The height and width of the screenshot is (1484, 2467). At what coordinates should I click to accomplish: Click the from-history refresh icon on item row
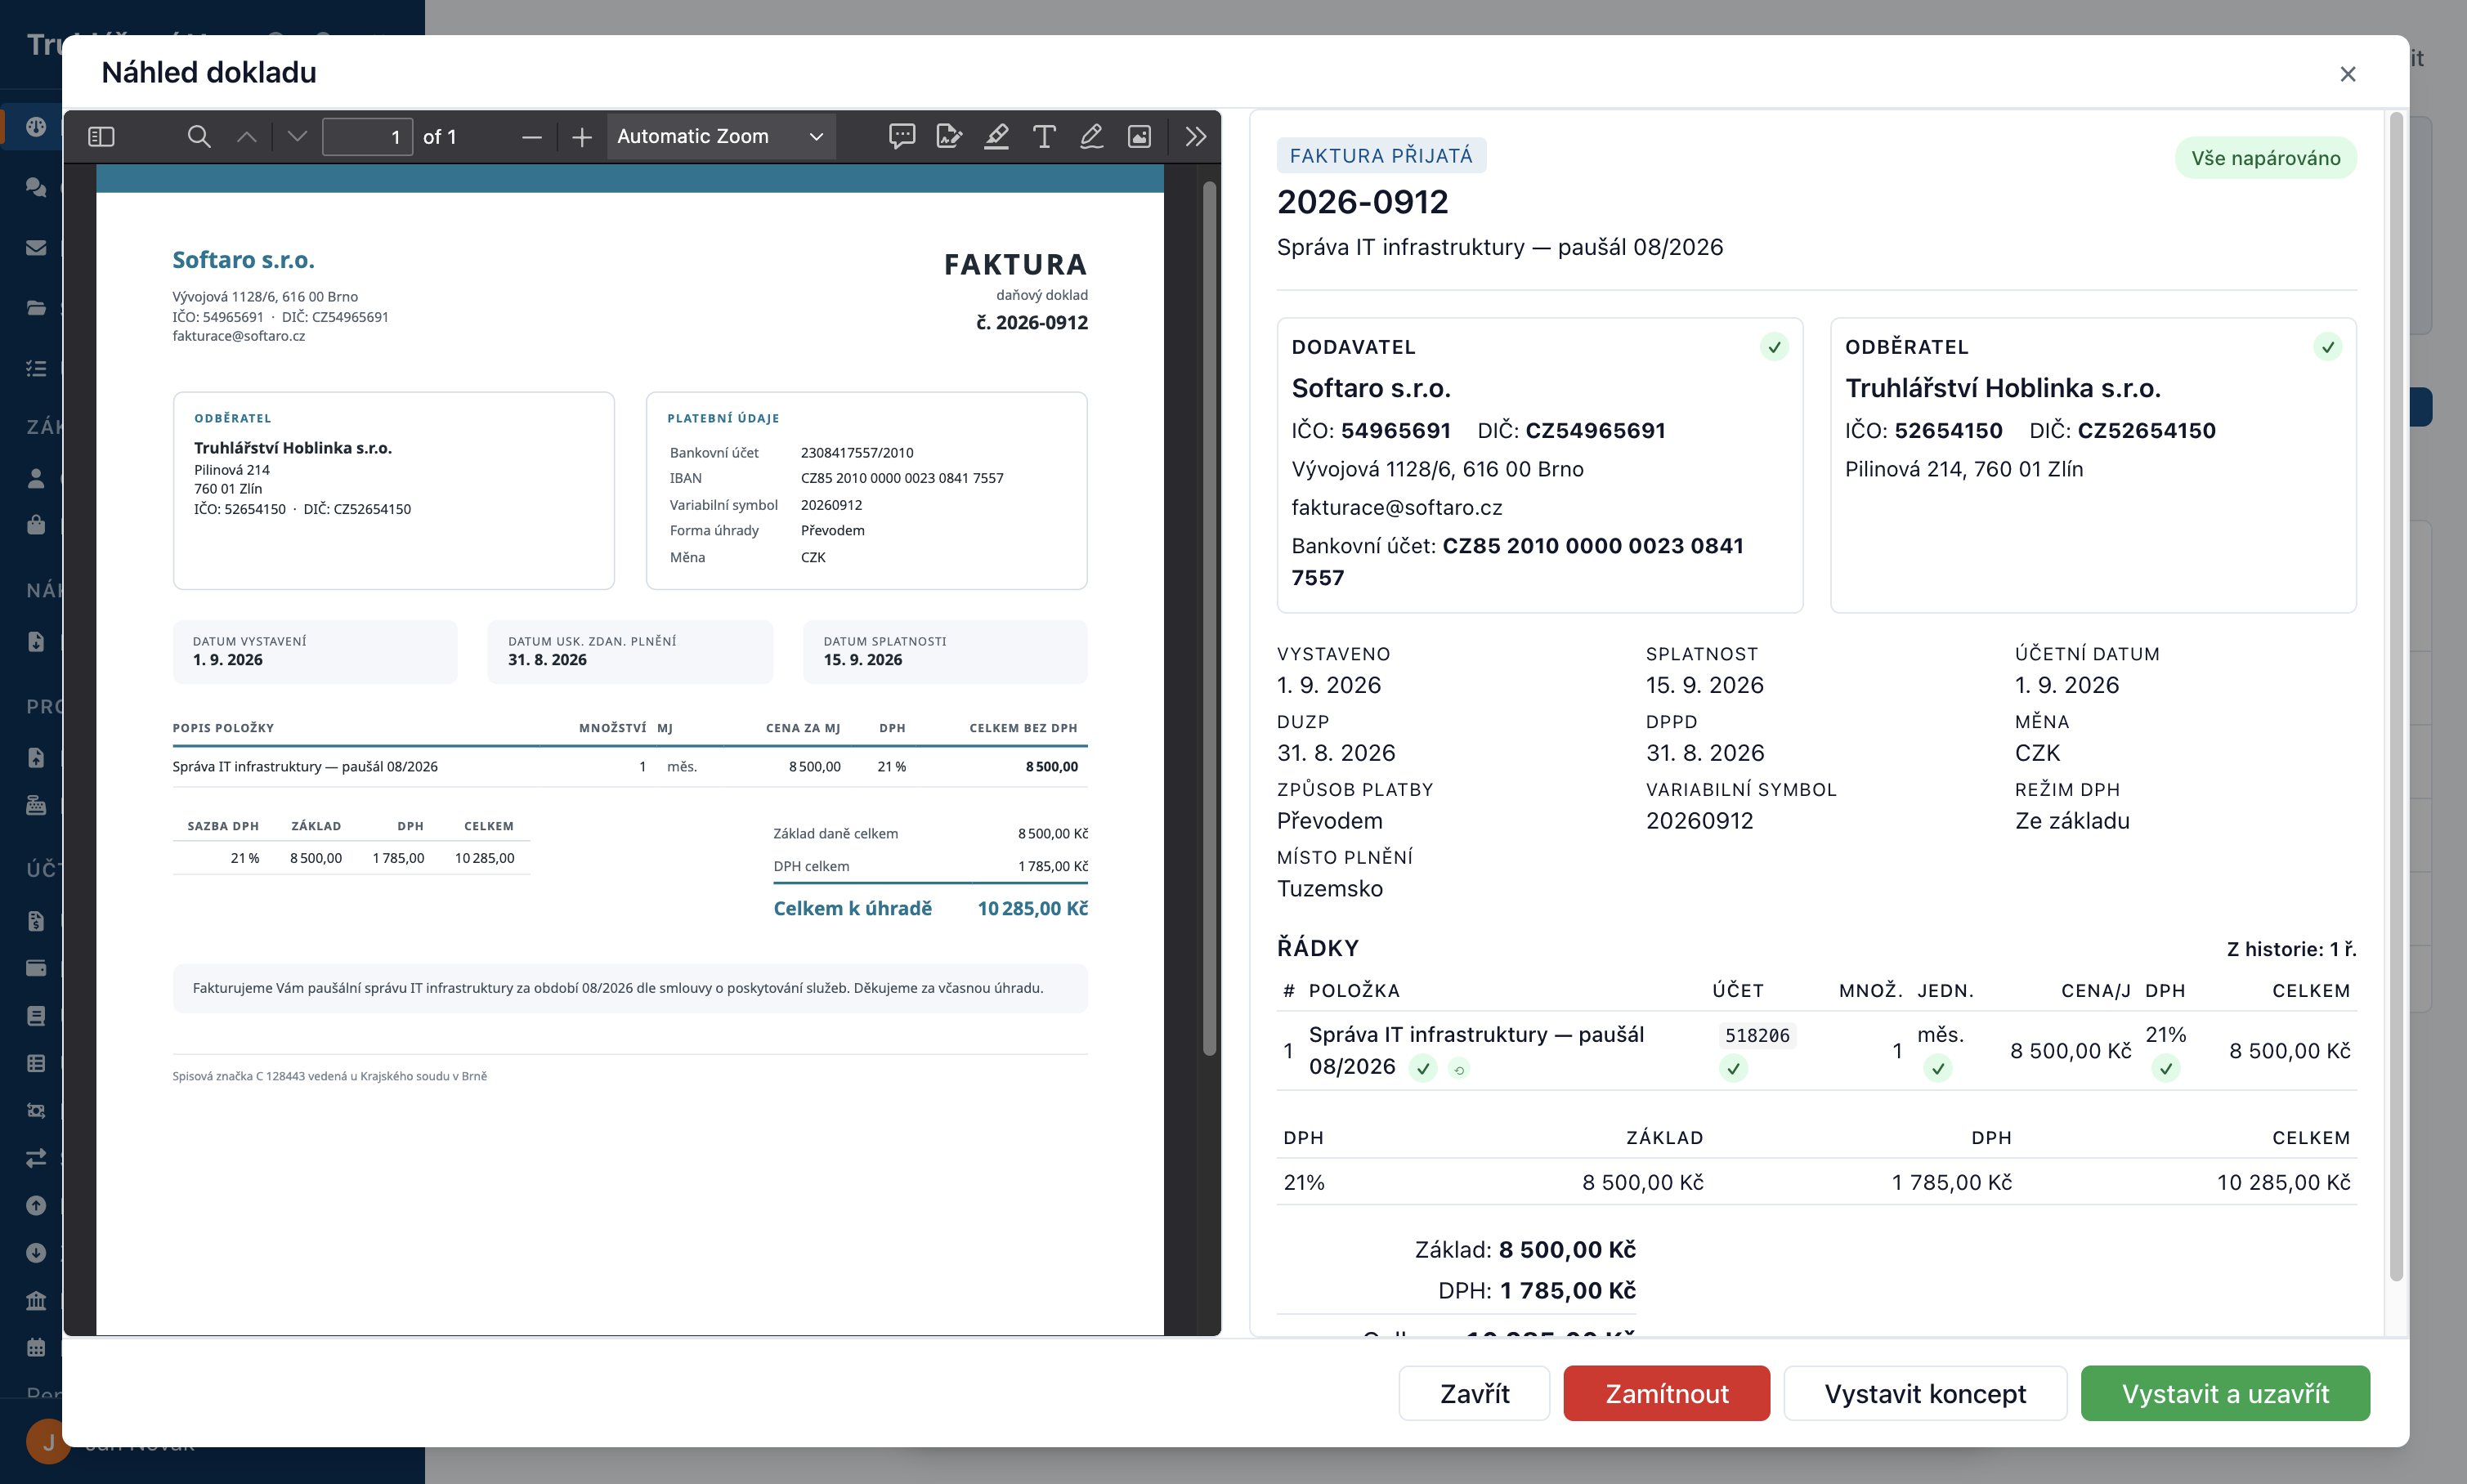click(x=1459, y=1070)
